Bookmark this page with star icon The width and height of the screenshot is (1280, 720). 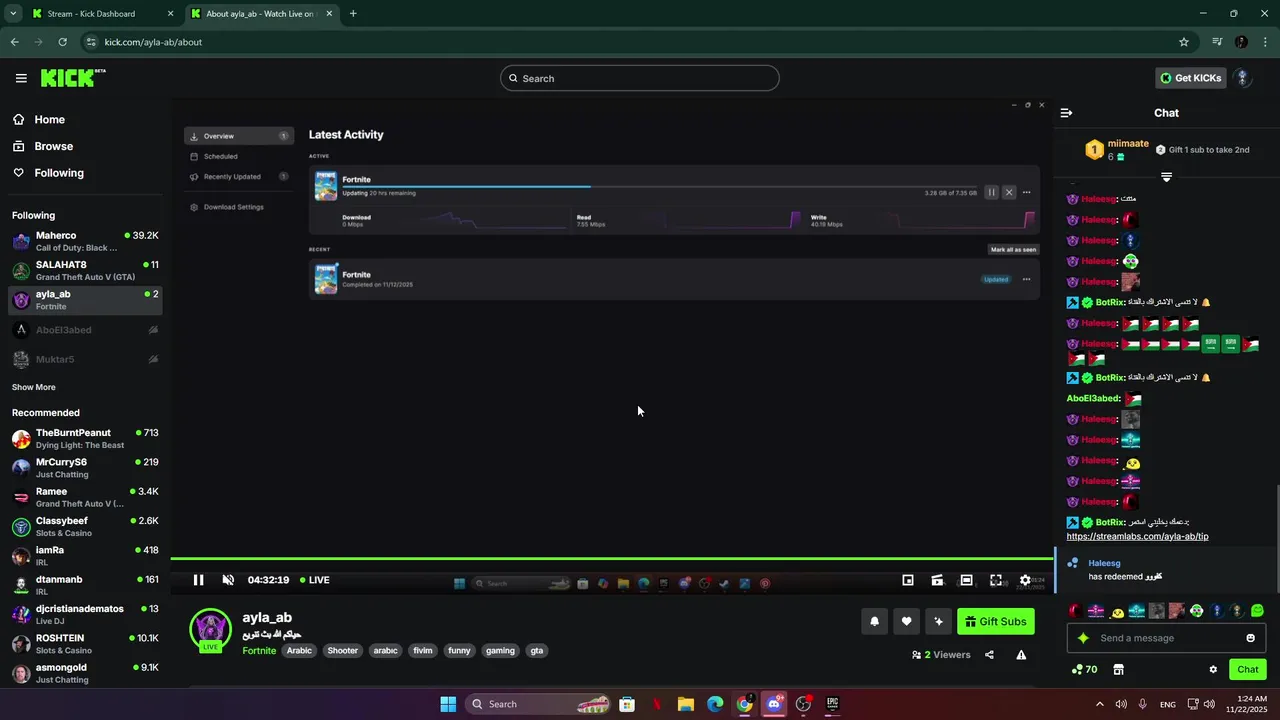[x=1184, y=42]
